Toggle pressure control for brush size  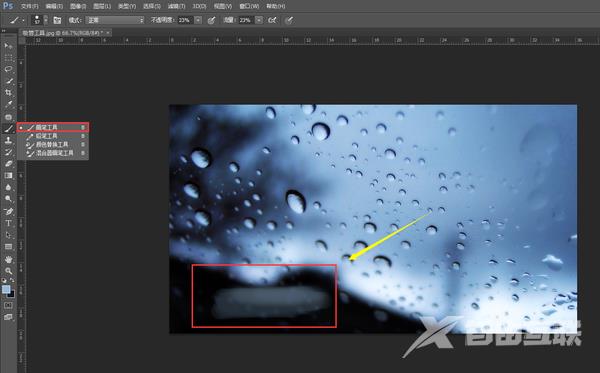289,20
